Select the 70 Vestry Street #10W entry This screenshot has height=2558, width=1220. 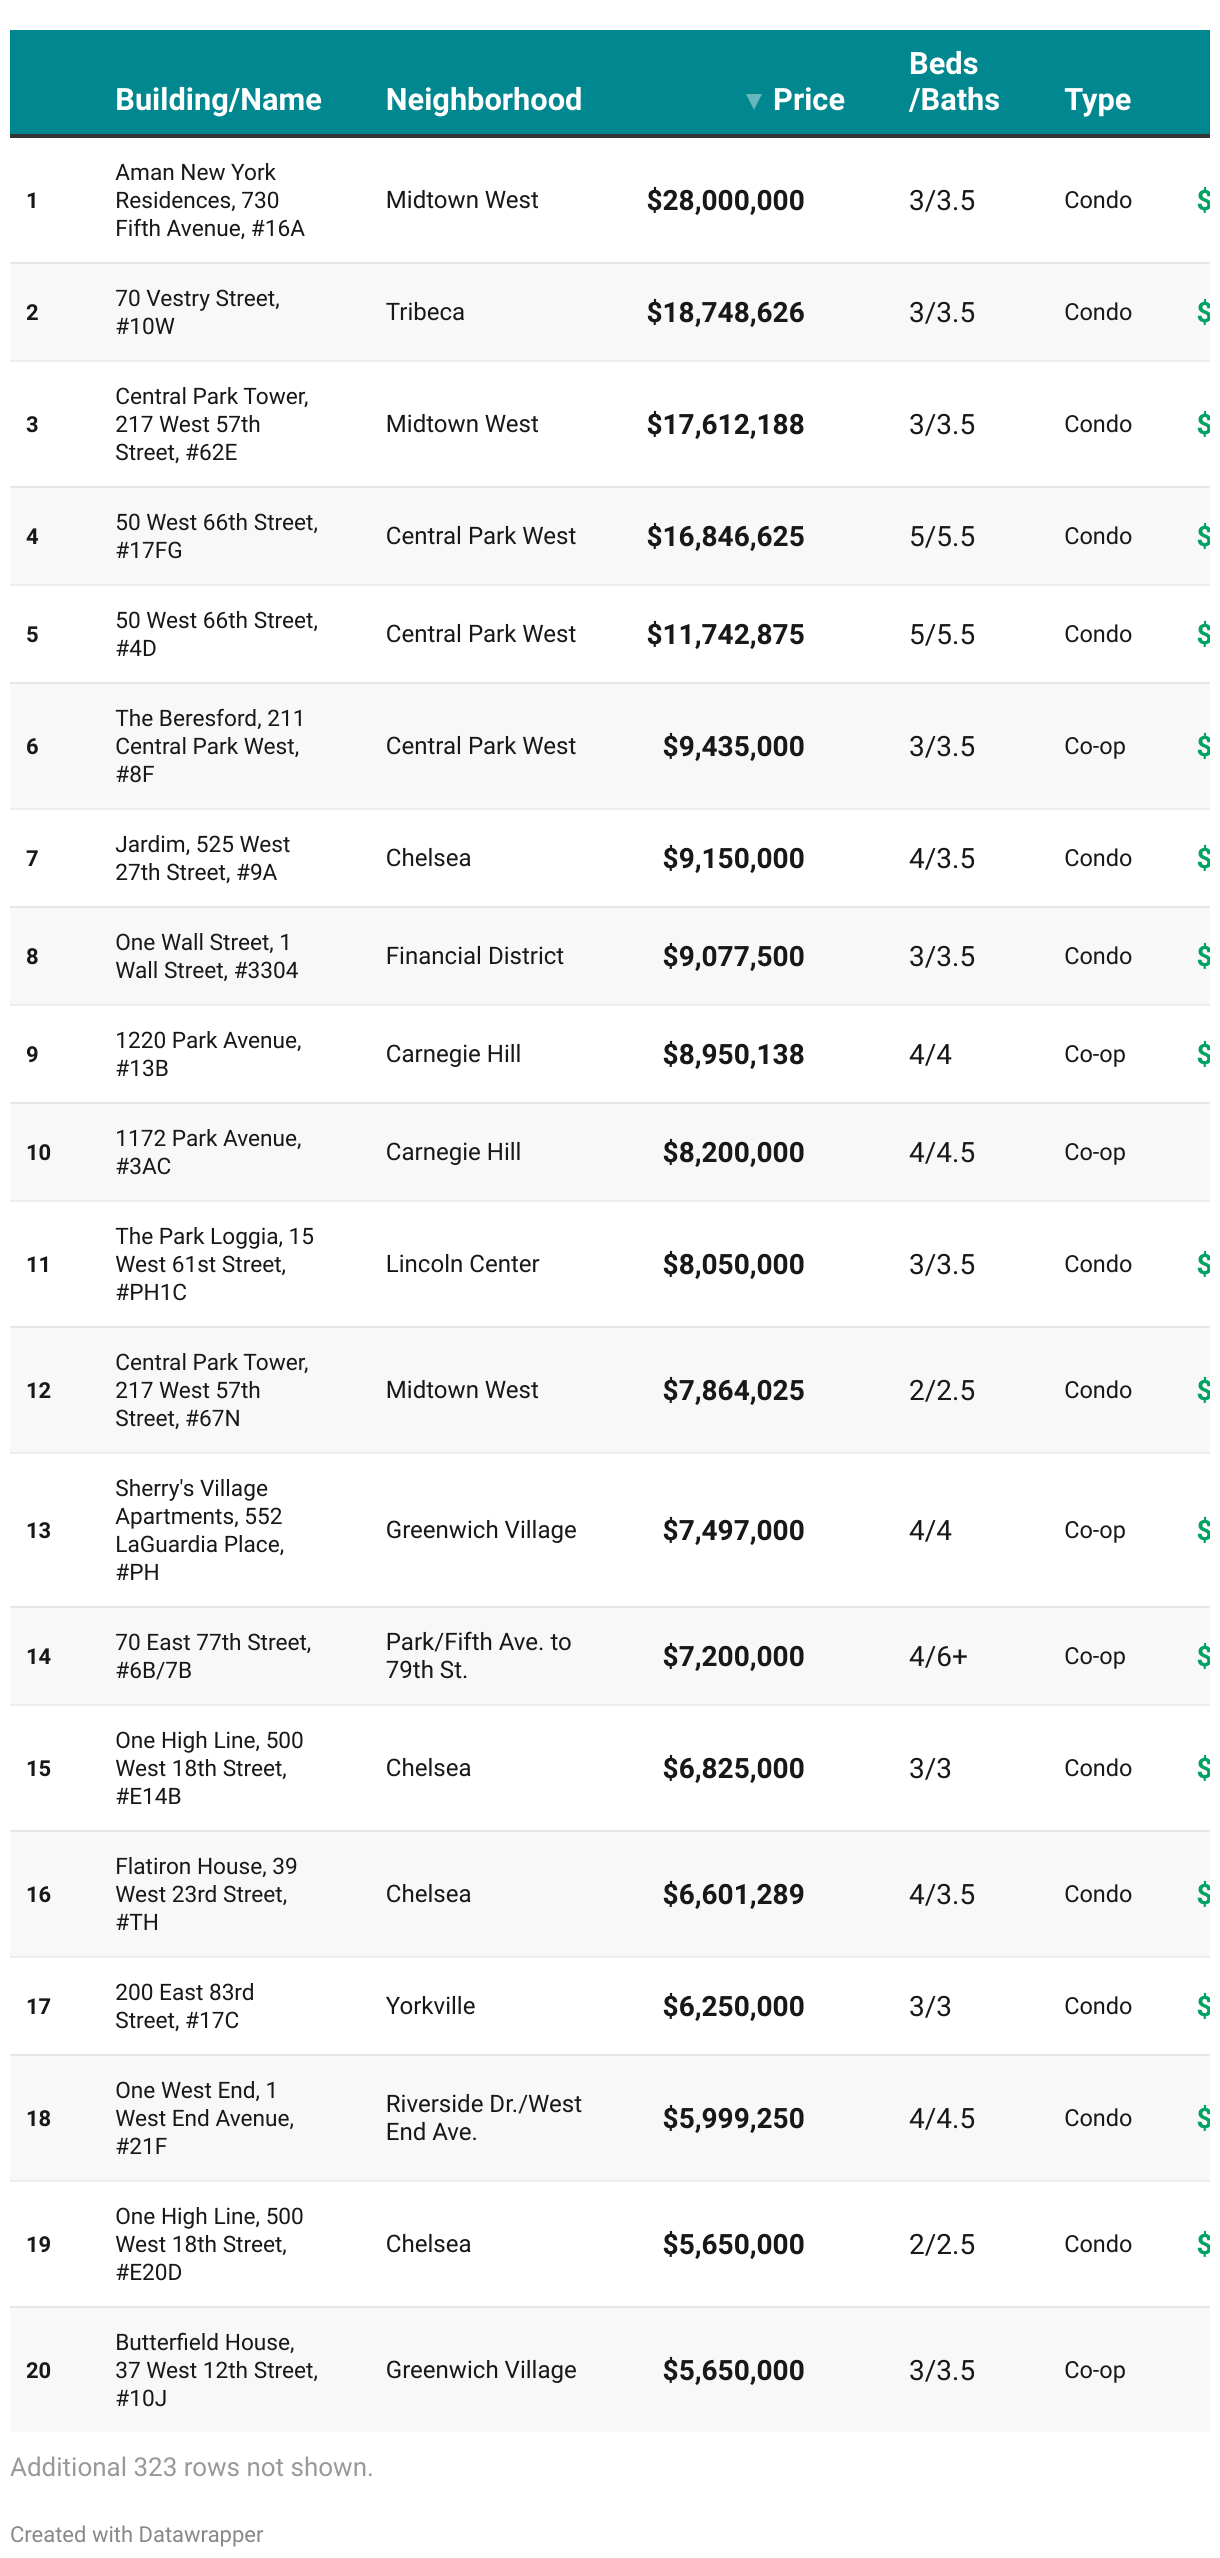click(x=197, y=312)
